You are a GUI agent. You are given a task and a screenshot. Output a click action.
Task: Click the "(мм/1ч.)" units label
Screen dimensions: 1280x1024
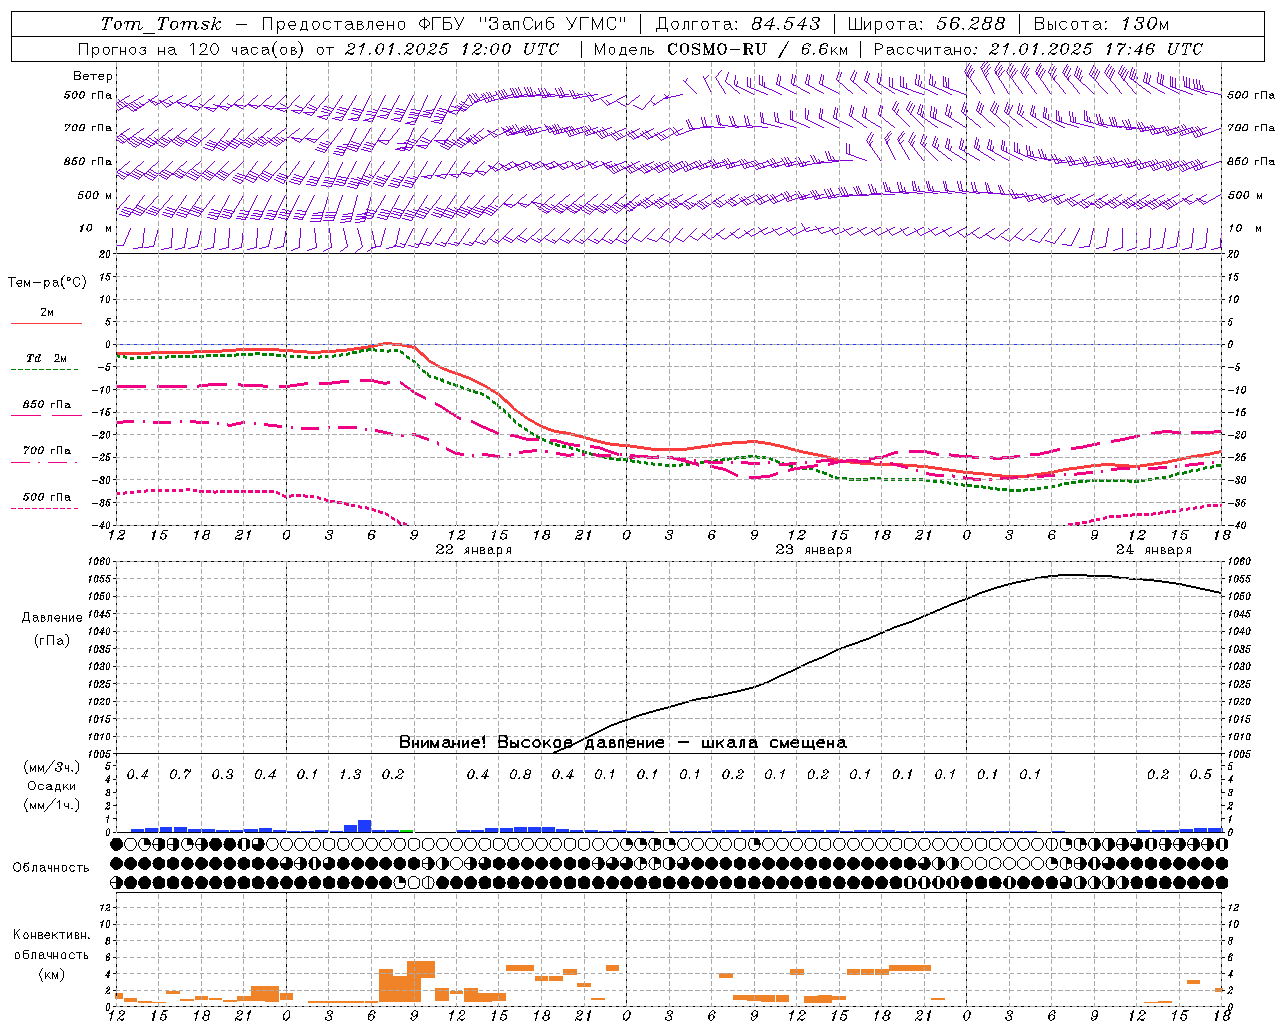pos(52,805)
